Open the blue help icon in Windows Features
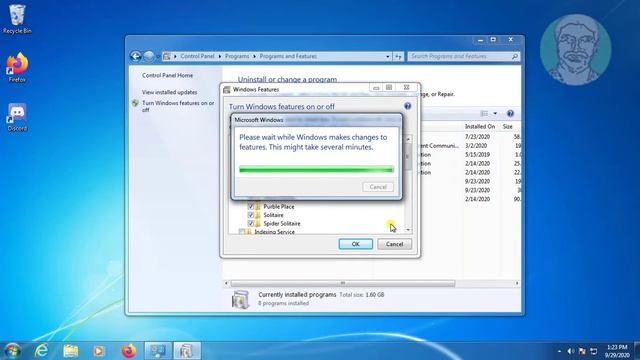The image size is (640, 360). (x=407, y=106)
